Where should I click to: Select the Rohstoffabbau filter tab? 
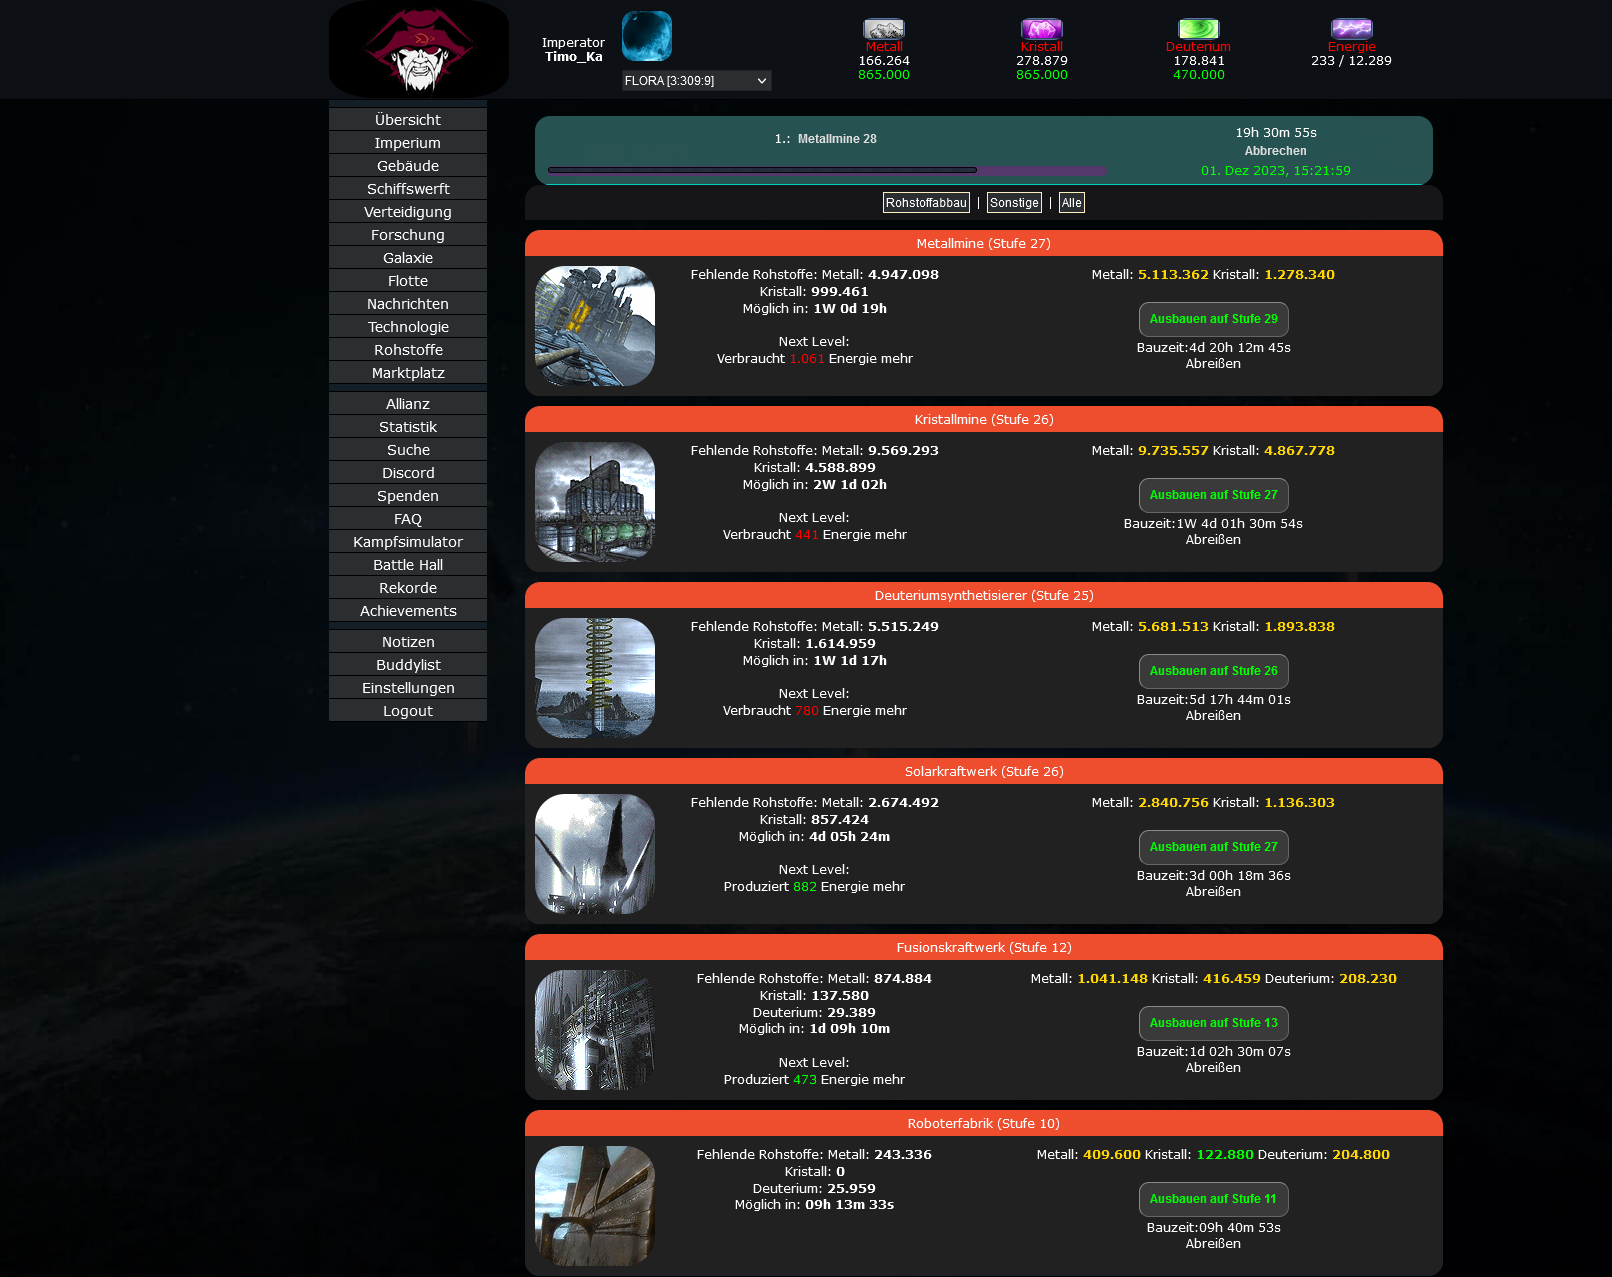point(926,203)
